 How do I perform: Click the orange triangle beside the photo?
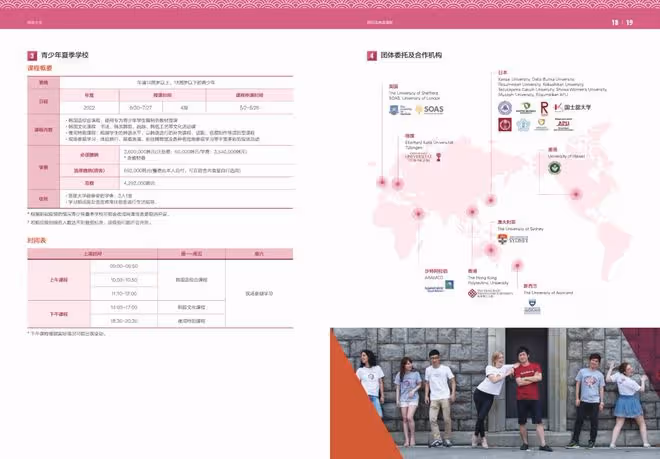click(358, 404)
